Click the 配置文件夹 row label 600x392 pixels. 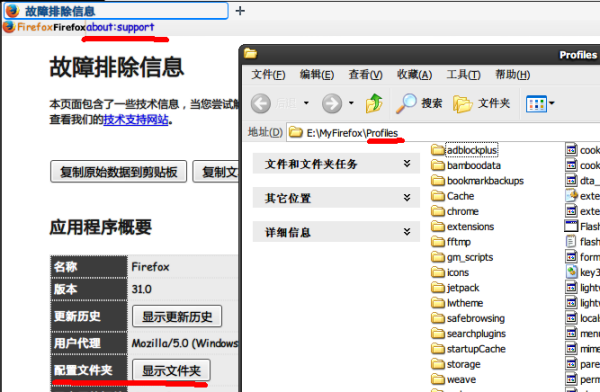(x=83, y=370)
